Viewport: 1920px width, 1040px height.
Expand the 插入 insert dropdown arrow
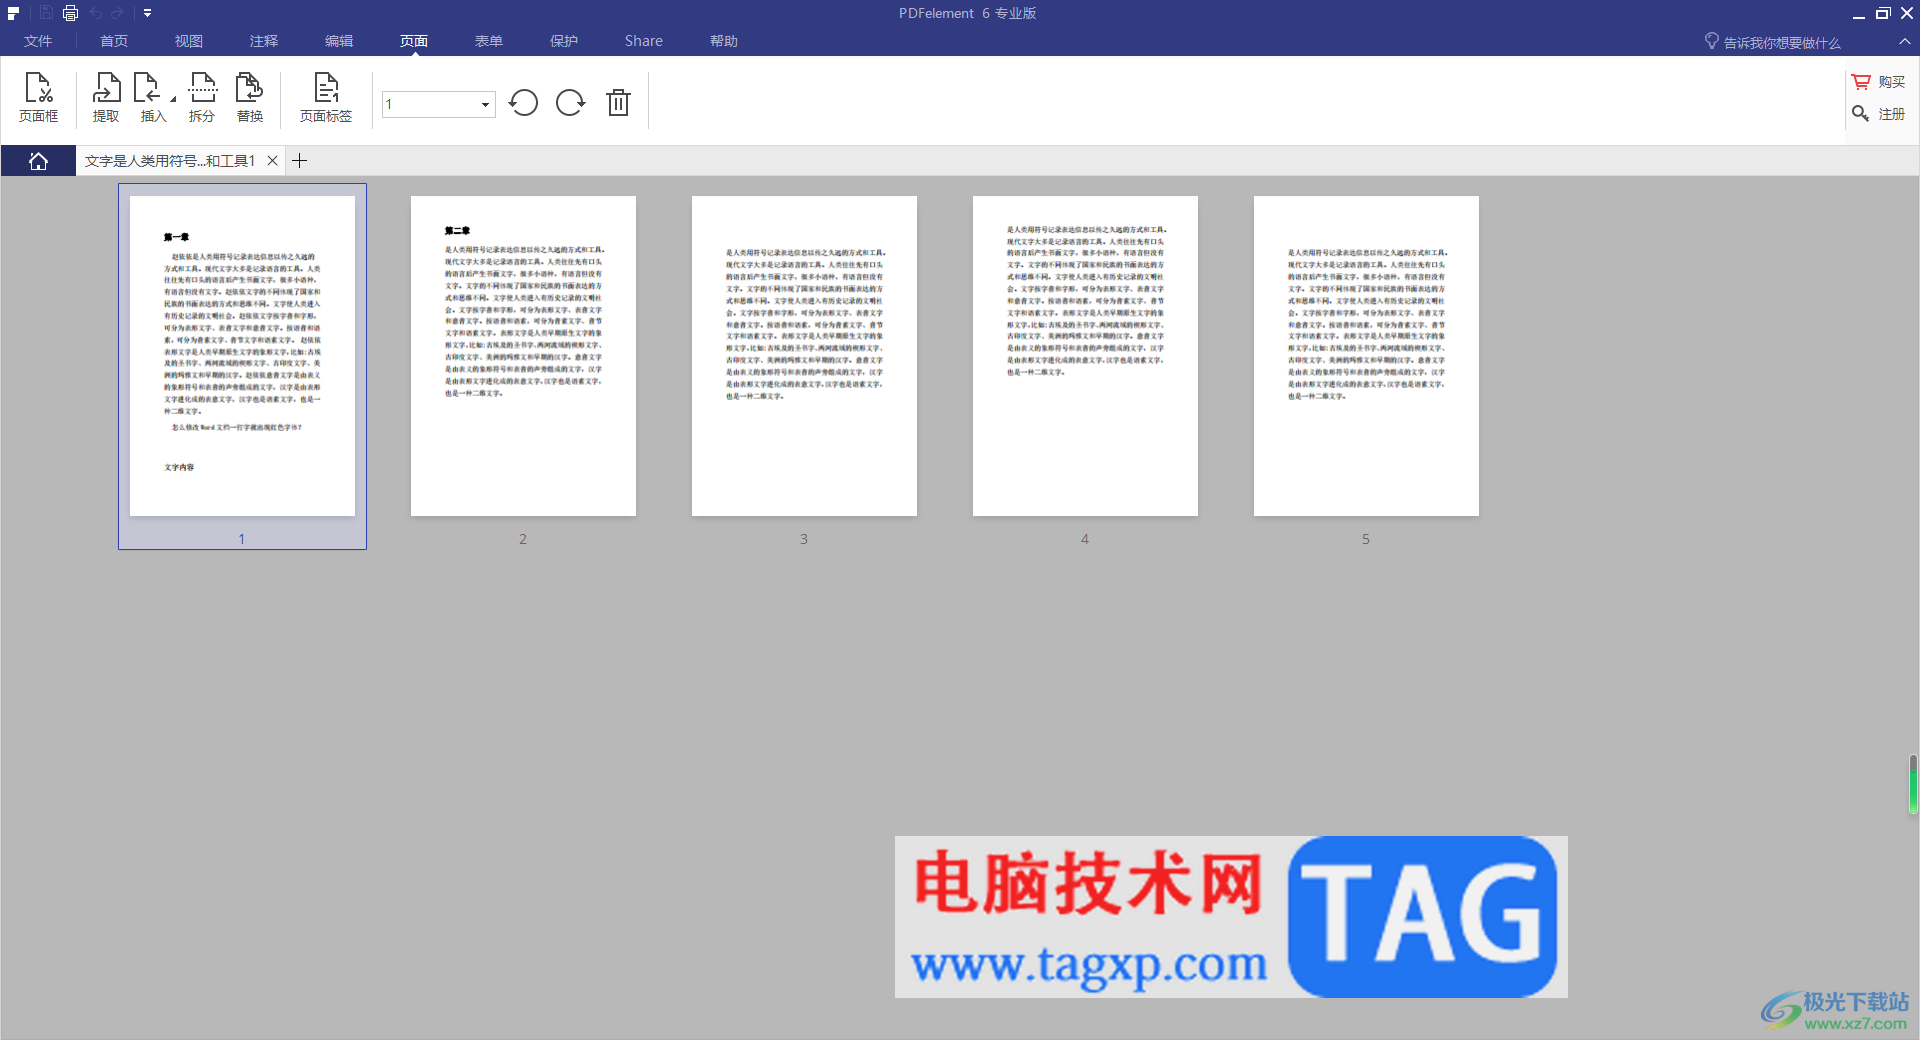[x=173, y=99]
